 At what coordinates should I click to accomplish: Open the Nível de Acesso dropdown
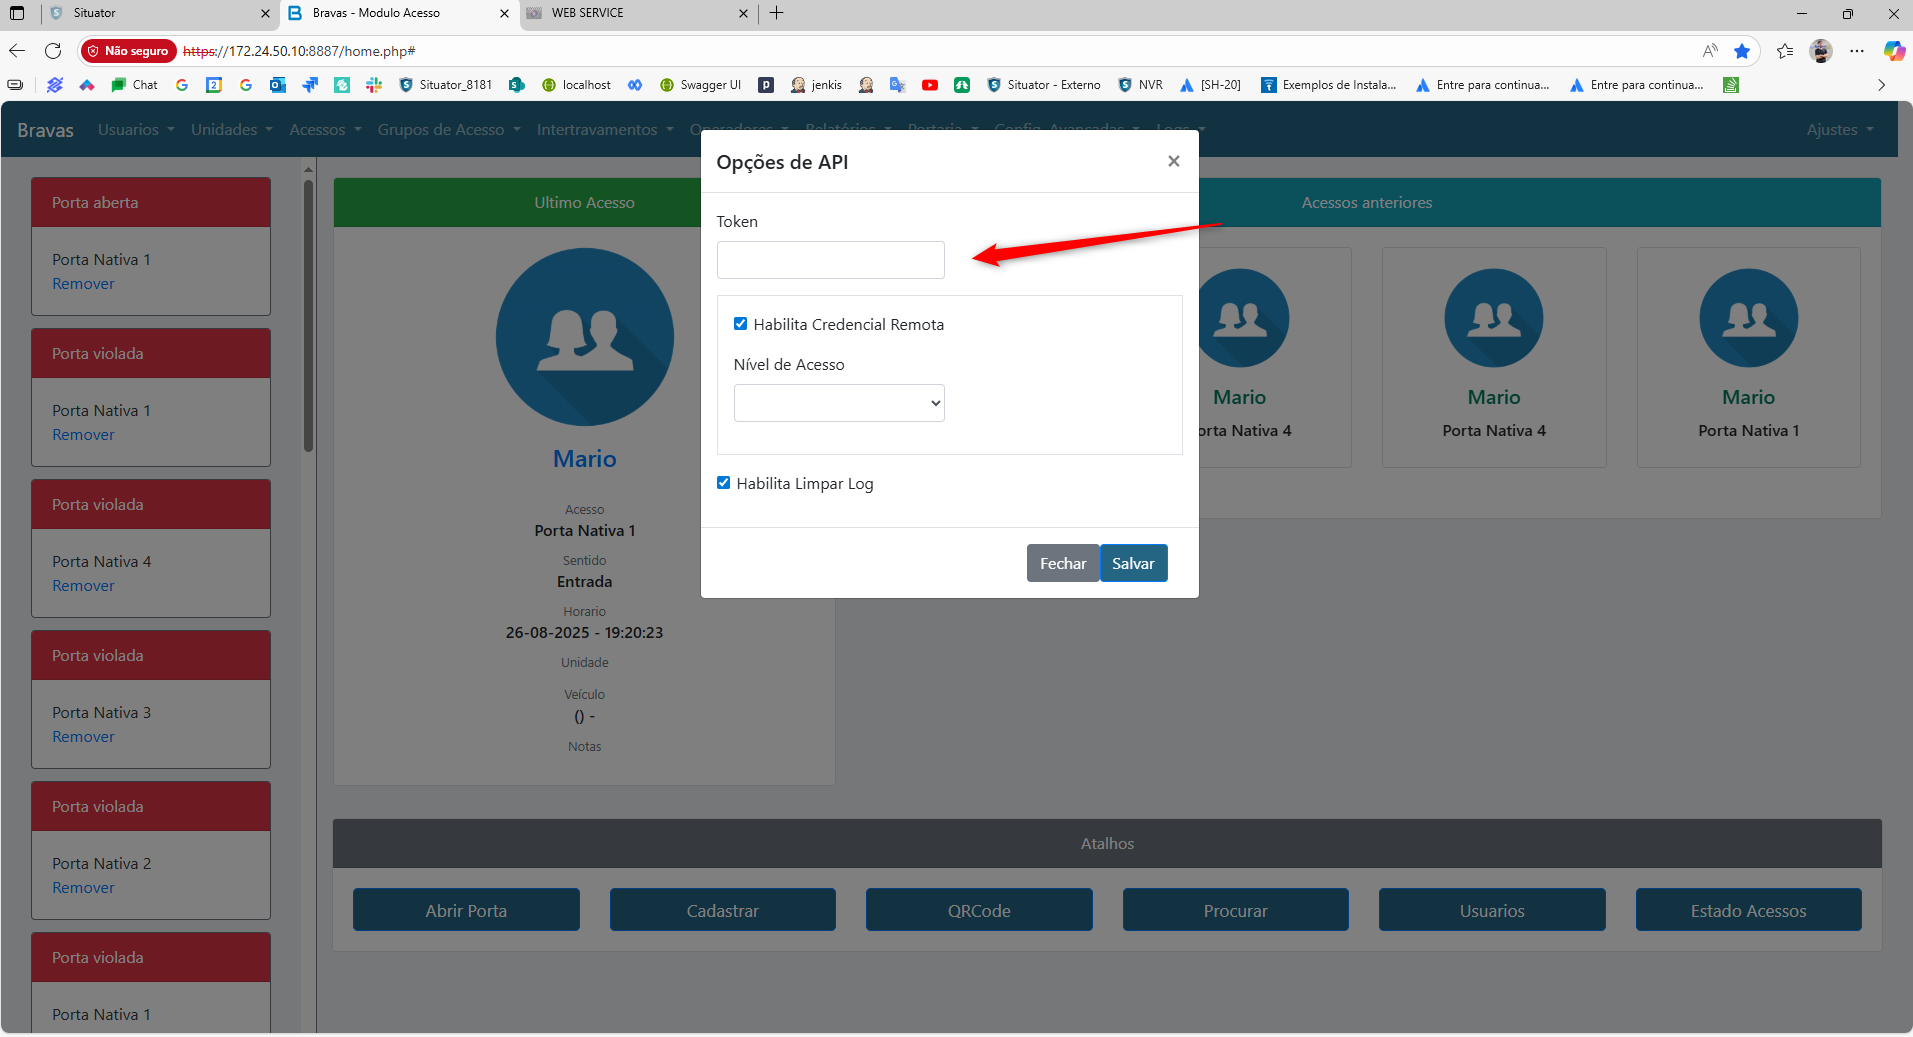pyautogui.click(x=838, y=403)
